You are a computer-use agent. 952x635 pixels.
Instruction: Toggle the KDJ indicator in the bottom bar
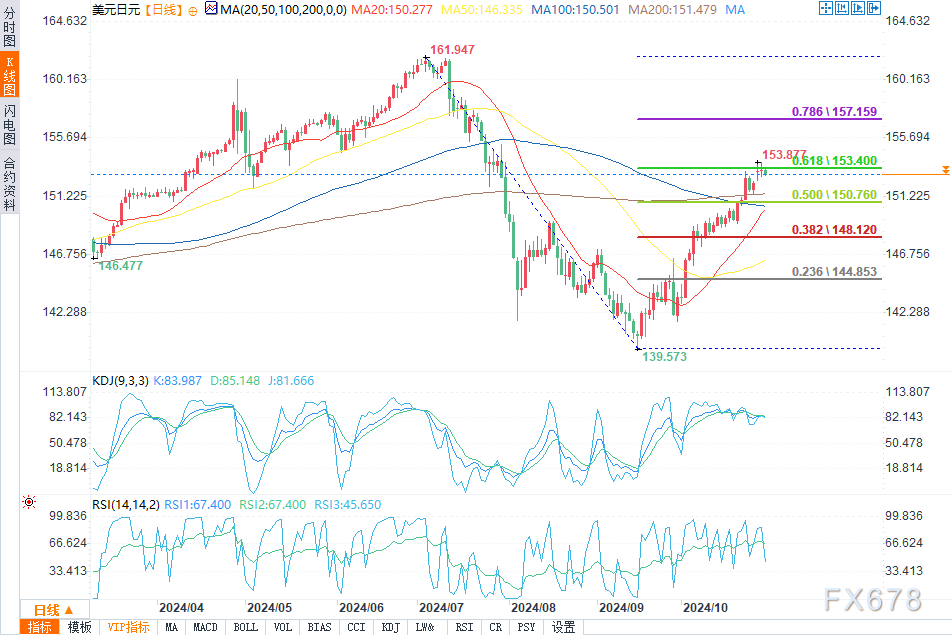pos(390,627)
